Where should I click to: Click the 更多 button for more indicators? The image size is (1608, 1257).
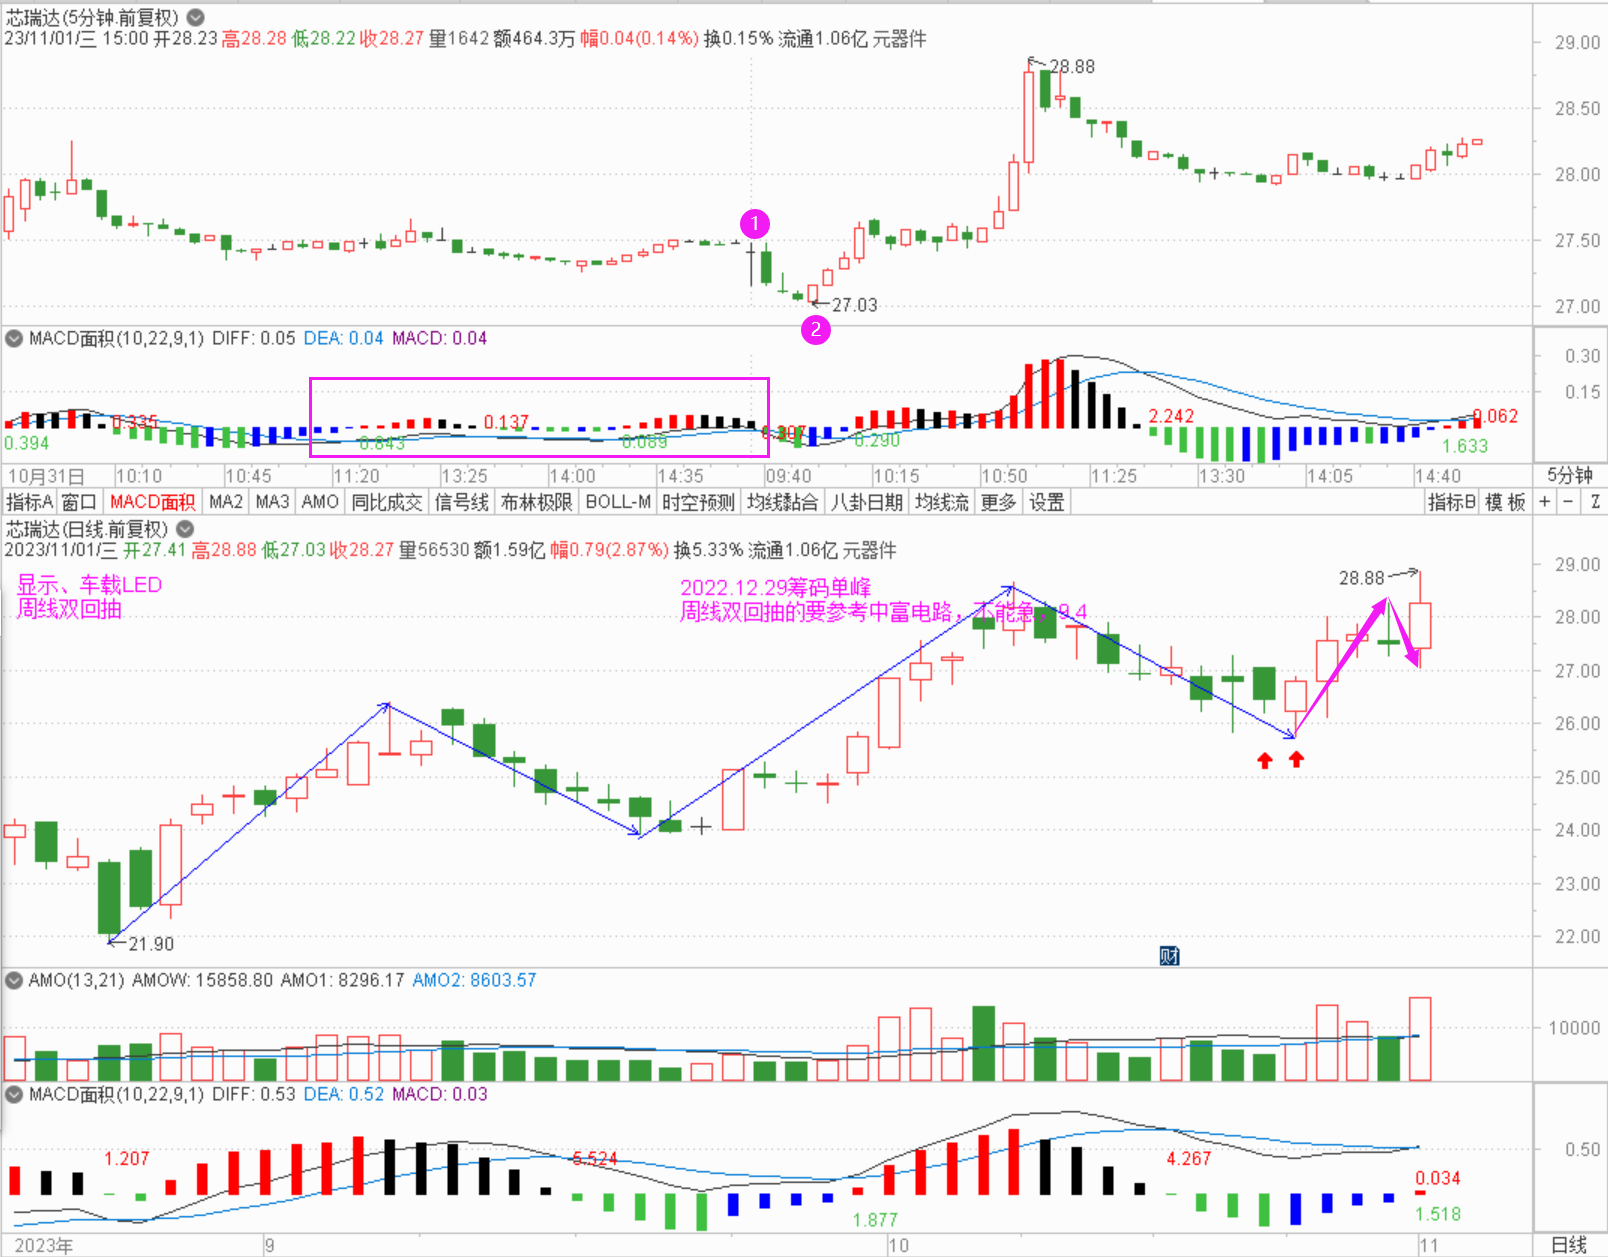pyautogui.click(x=998, y=502)
